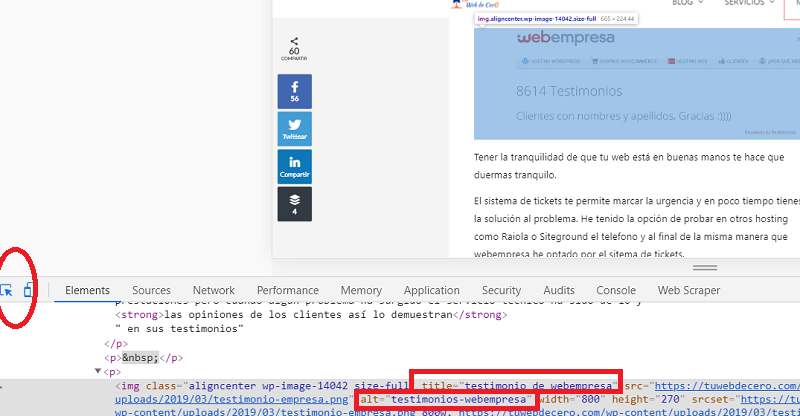Click the DevTools panel resize handle
The width and height of the screenshot is (800, 416).
click(x=705, y=267)
